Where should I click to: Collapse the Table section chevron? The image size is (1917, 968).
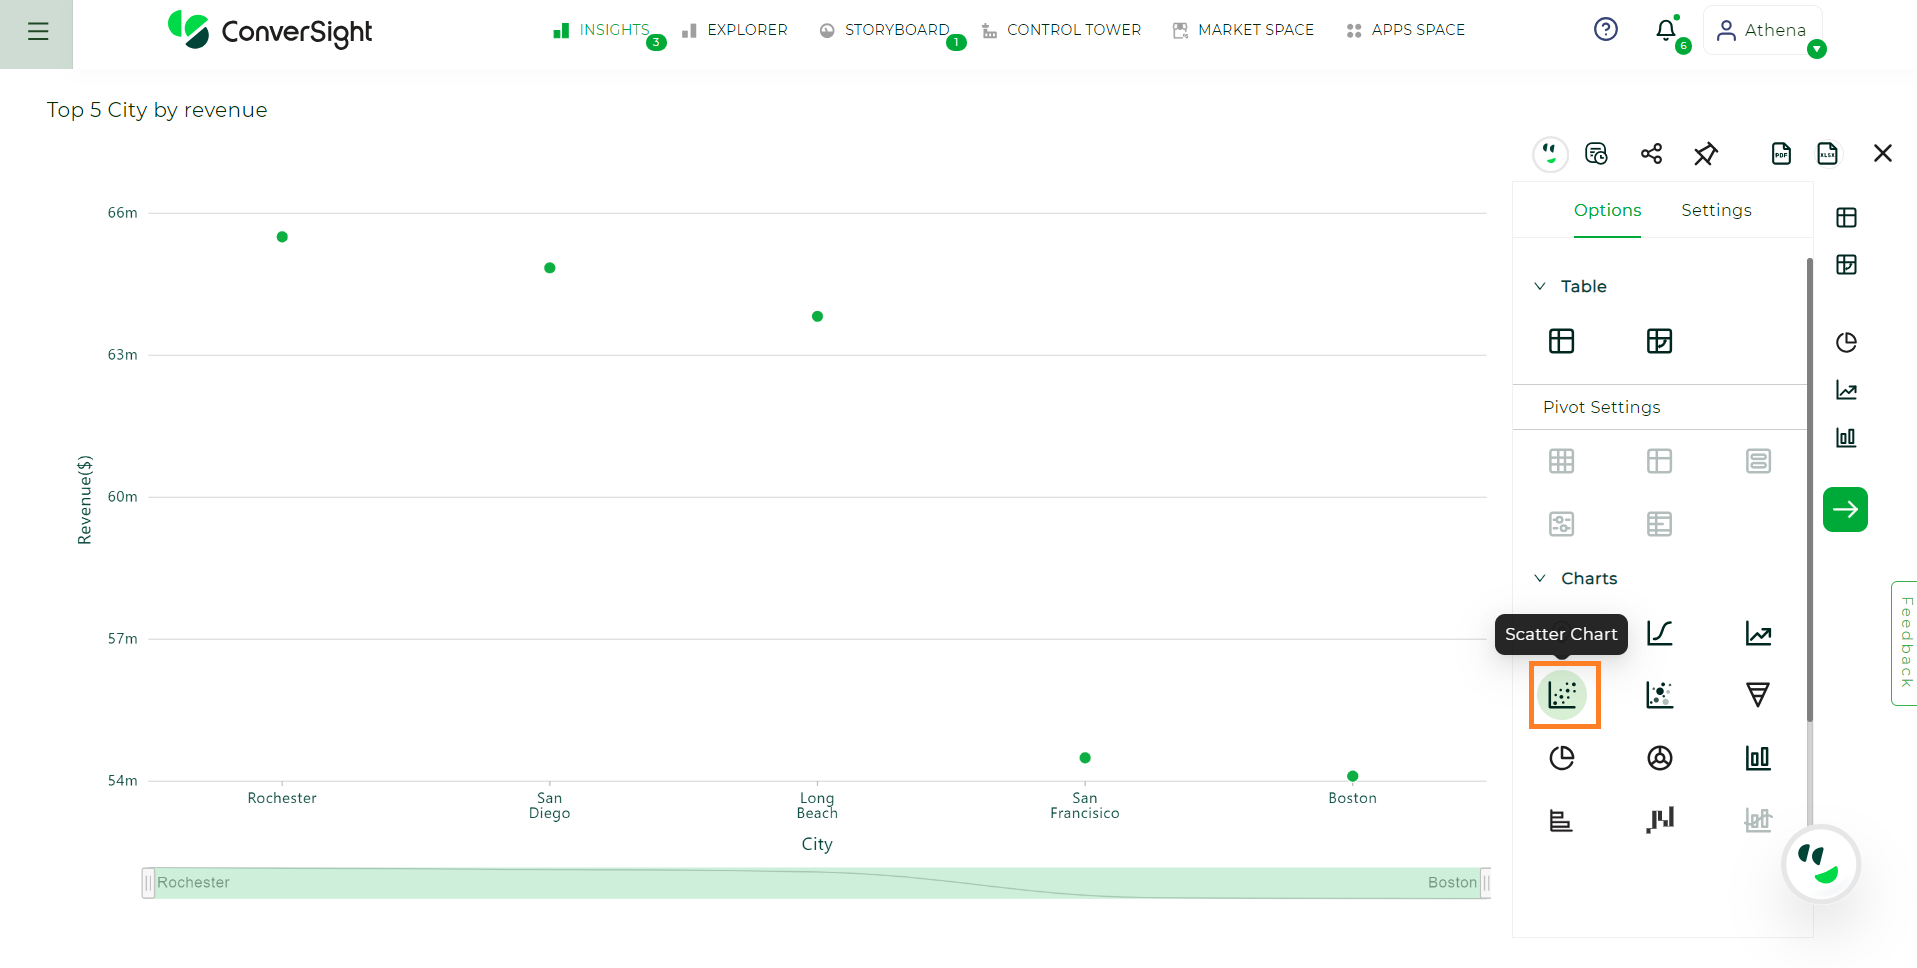(x=1540, y=287)
